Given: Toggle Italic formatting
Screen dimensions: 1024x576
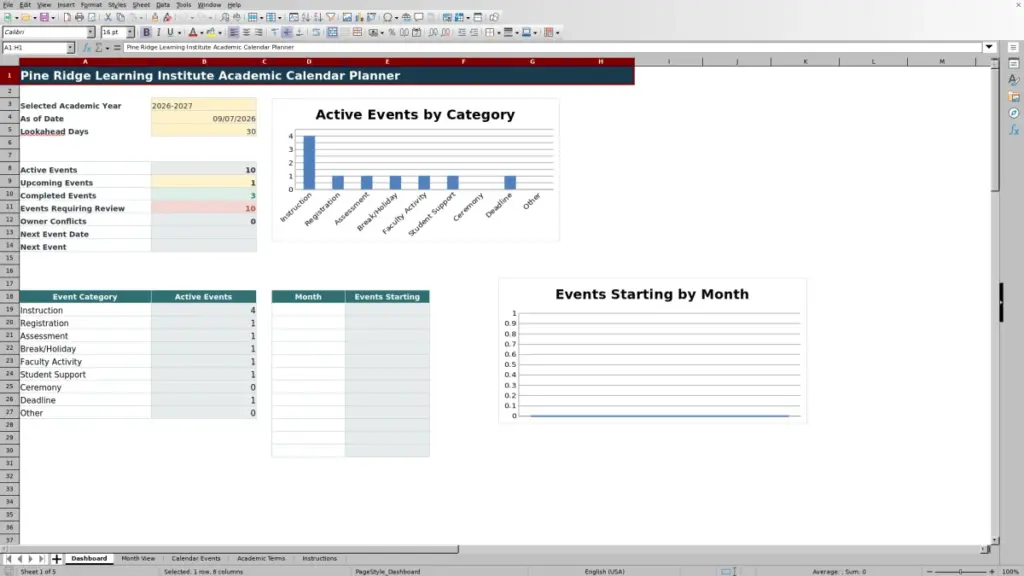Looking at the screenshot, I should tap(158, 32).
